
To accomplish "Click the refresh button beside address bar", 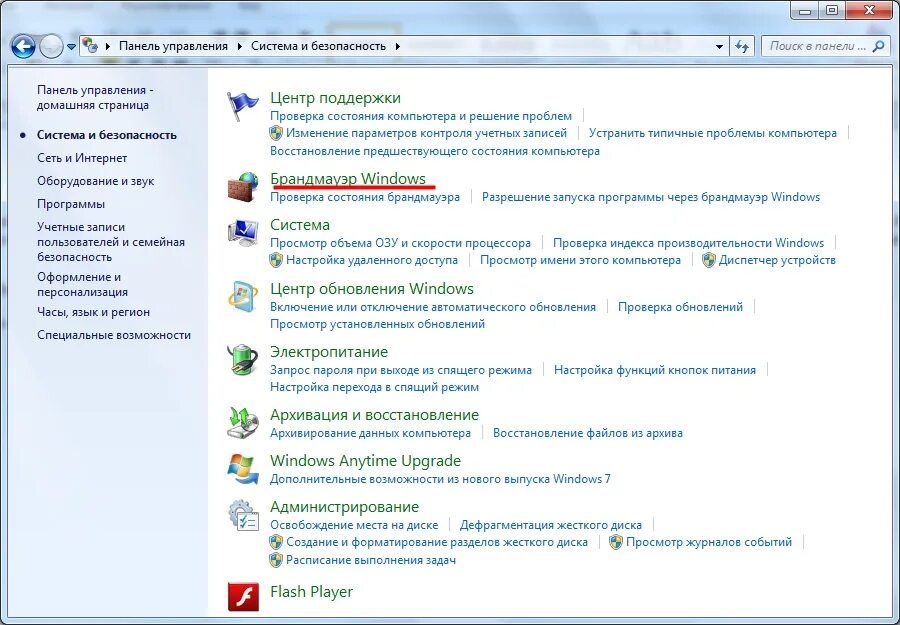I will (x=742, y=46).
